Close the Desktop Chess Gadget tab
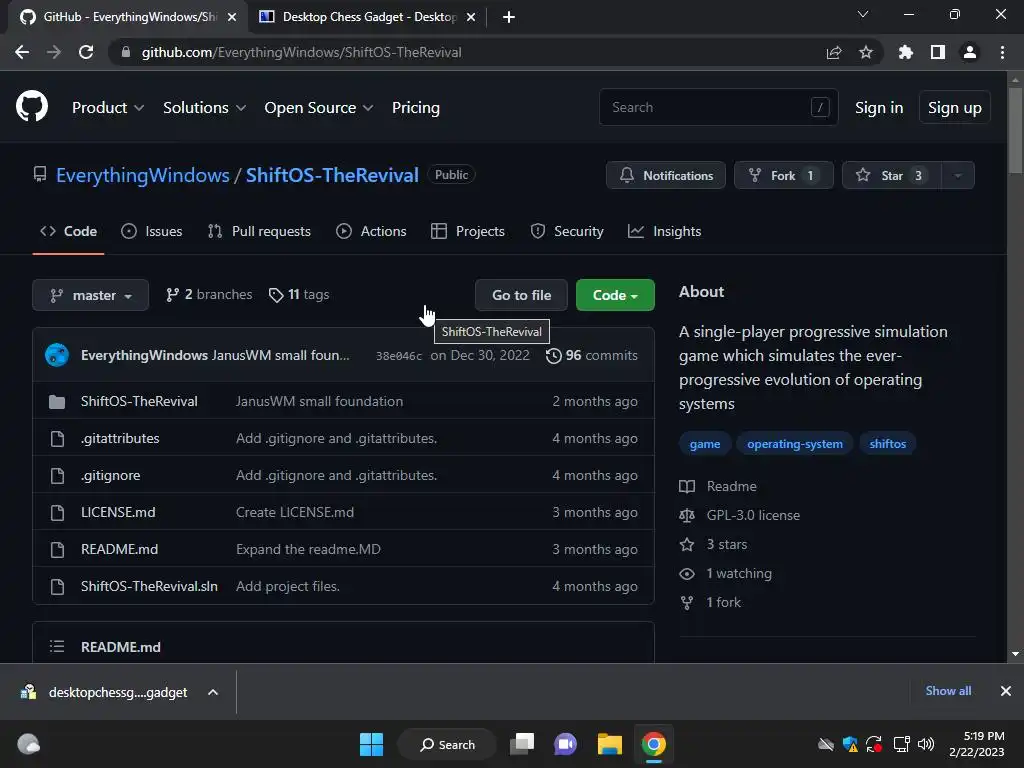Screen dimensions: 1024x768 (471, 17)
